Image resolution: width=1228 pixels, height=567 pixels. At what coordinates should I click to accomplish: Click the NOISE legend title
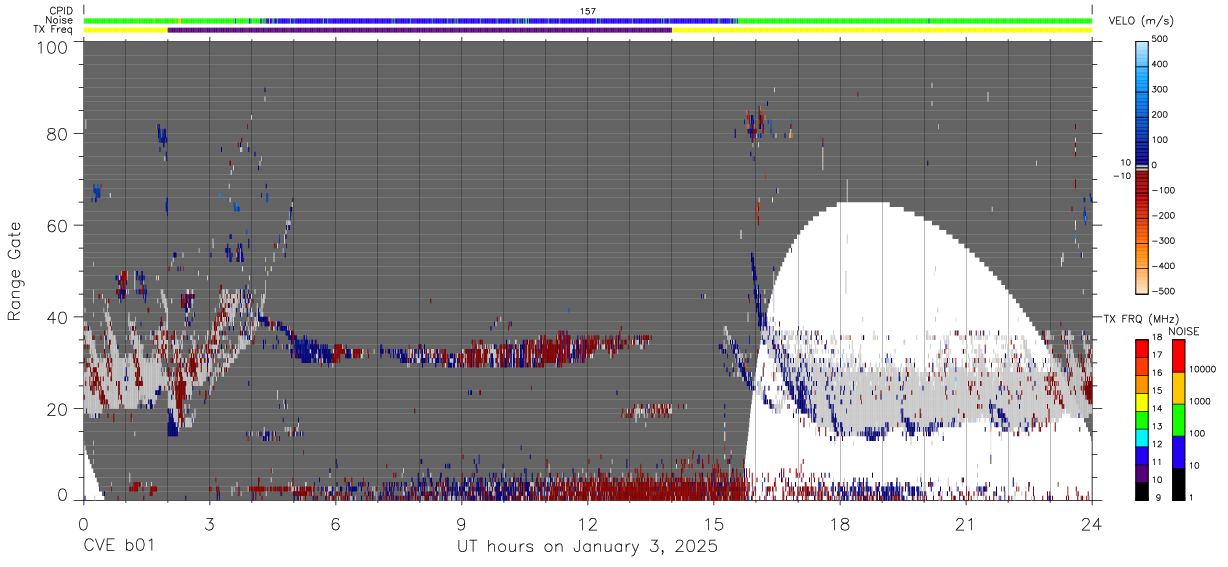1183,331
